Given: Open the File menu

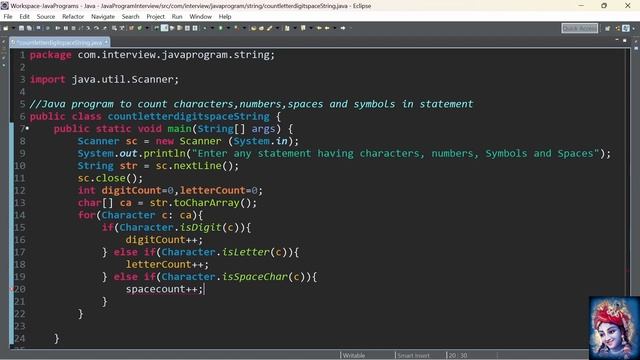Looking at the screenshot, I should 8,17.
